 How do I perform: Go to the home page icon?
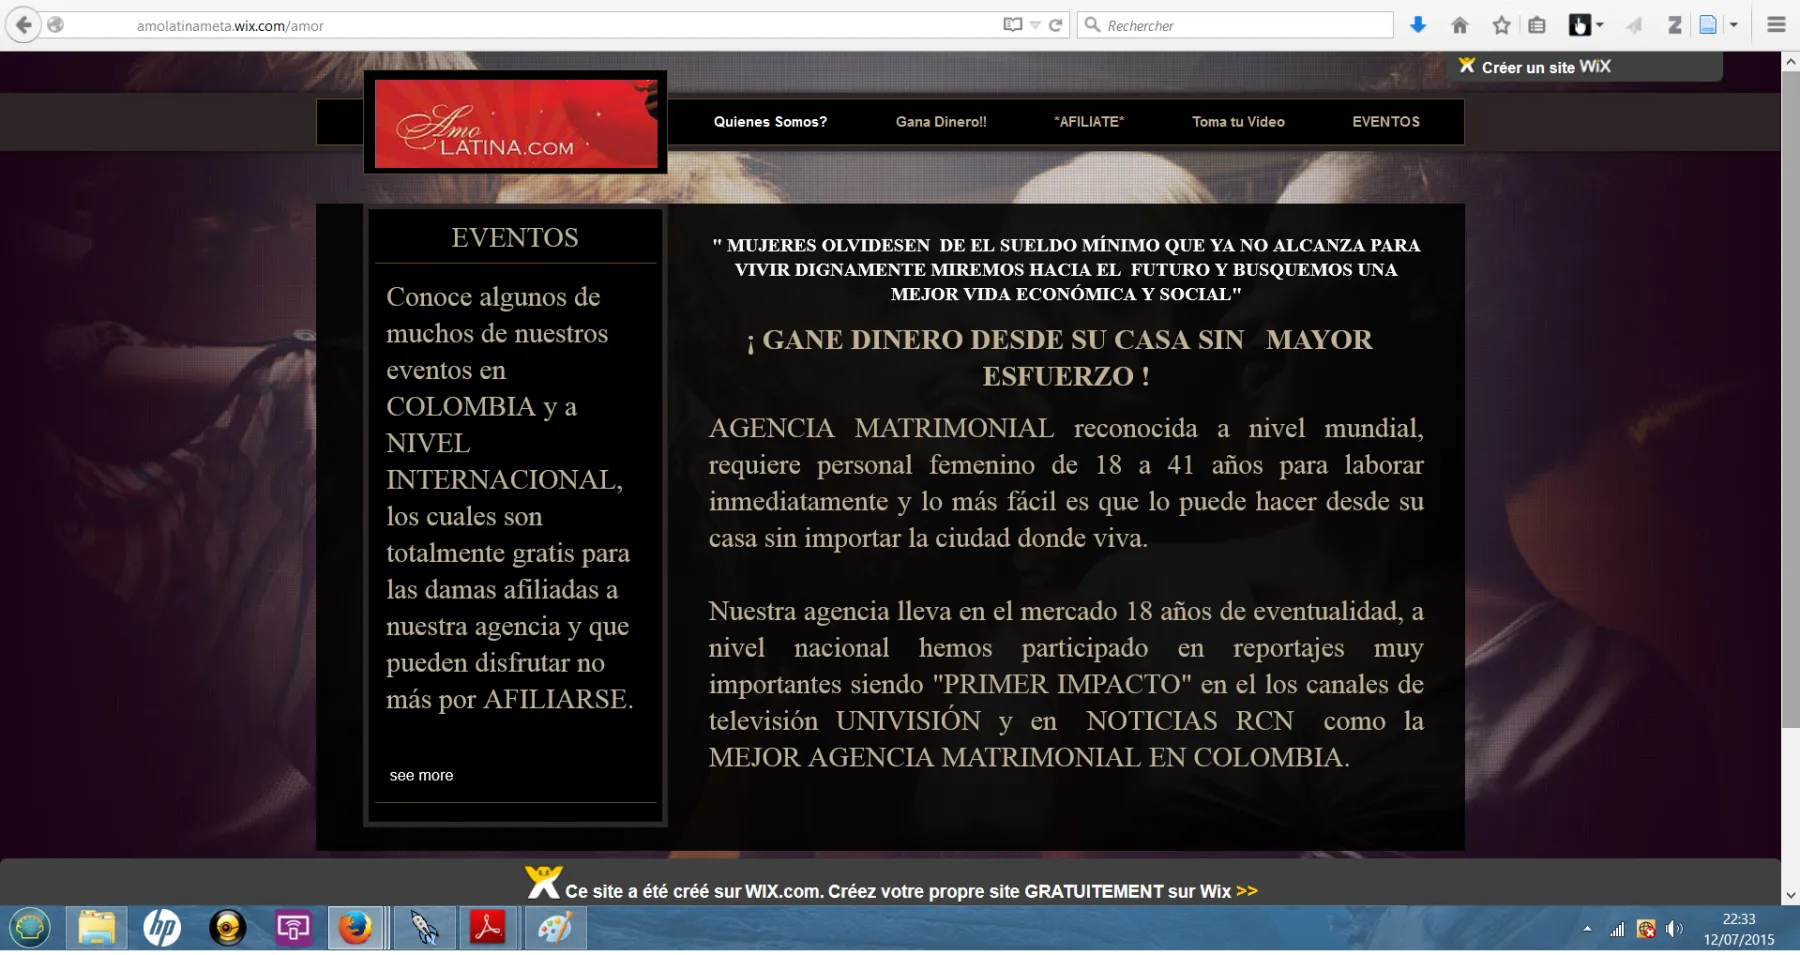[x=1460, y=25]
